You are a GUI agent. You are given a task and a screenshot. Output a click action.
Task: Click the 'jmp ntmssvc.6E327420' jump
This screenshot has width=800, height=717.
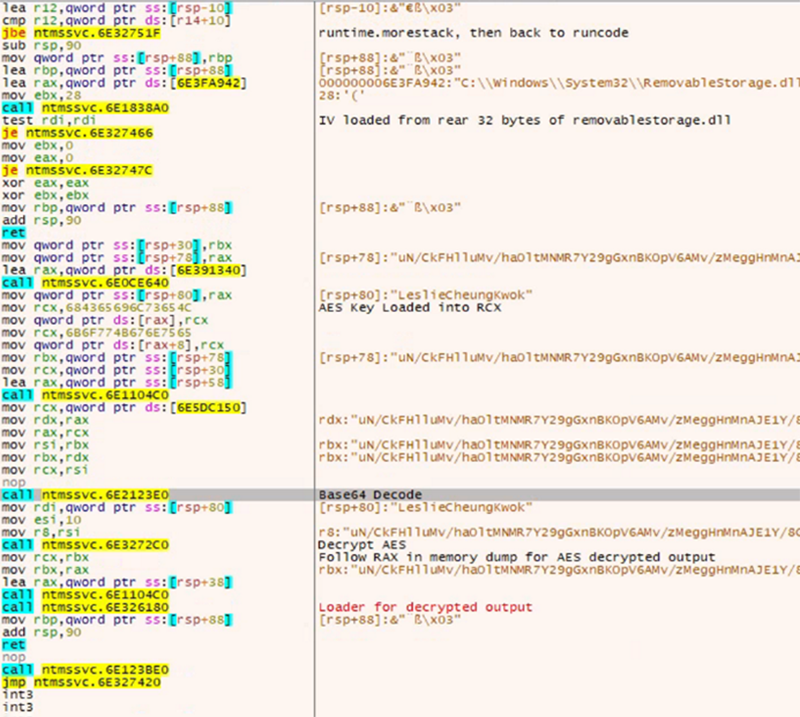click(x=81, y=682)
